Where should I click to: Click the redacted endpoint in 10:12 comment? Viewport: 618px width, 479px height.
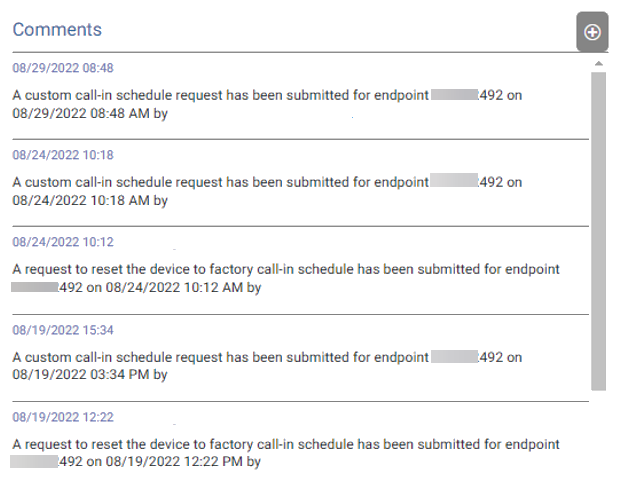tap(35, 287)
